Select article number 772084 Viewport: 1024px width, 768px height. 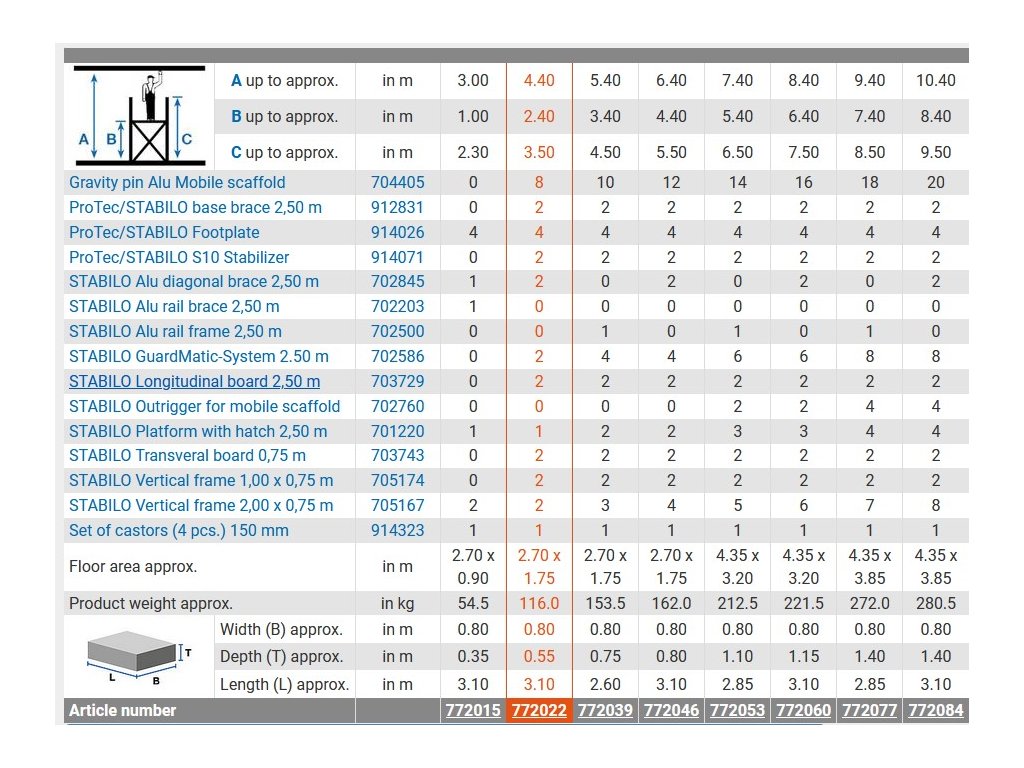click(936, 711)
